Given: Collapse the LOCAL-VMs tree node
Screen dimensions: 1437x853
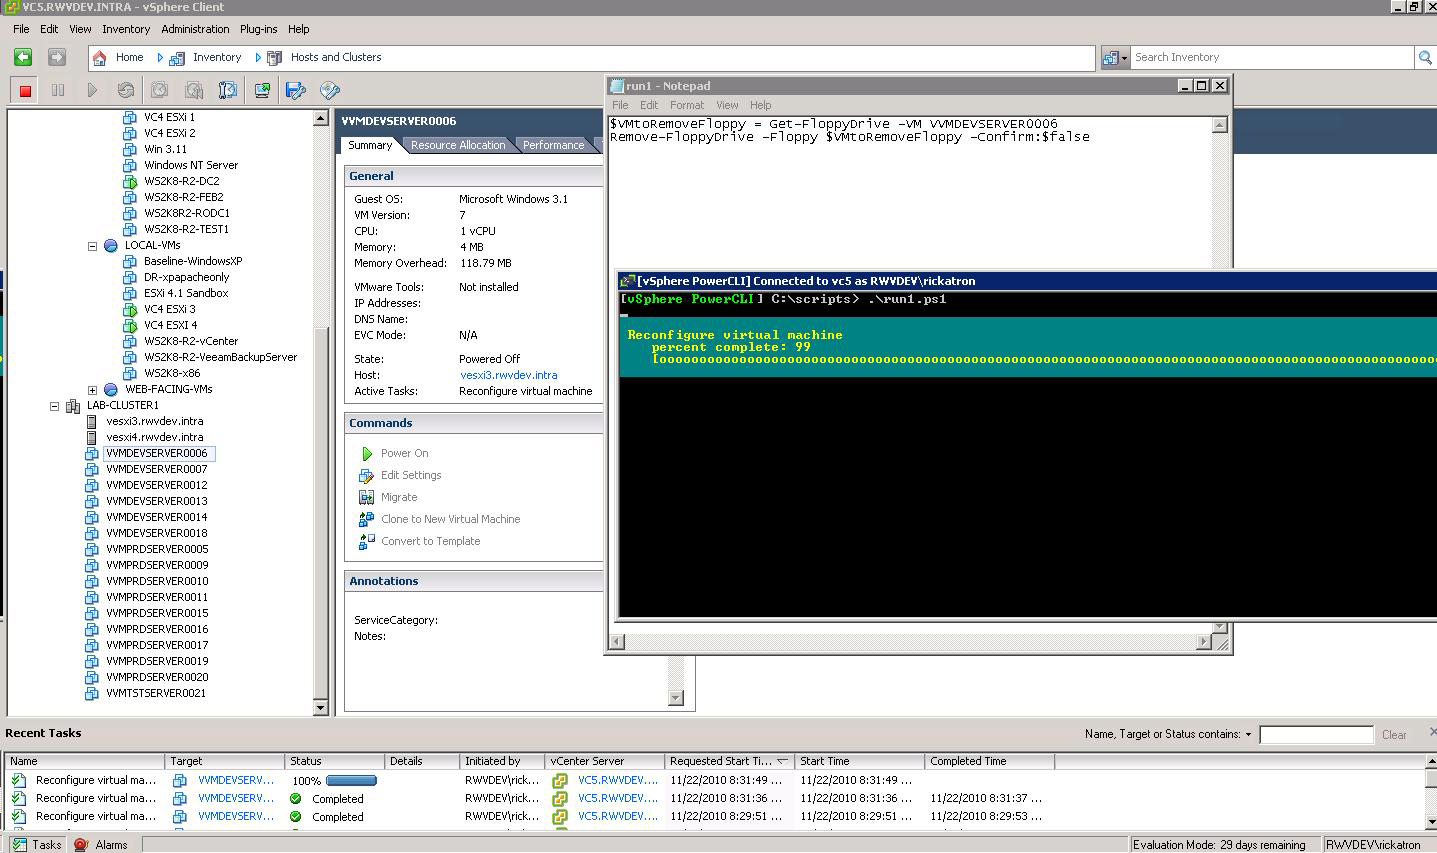Looking at the screenshot, I should pyautogui.click(x=92, y=245).
